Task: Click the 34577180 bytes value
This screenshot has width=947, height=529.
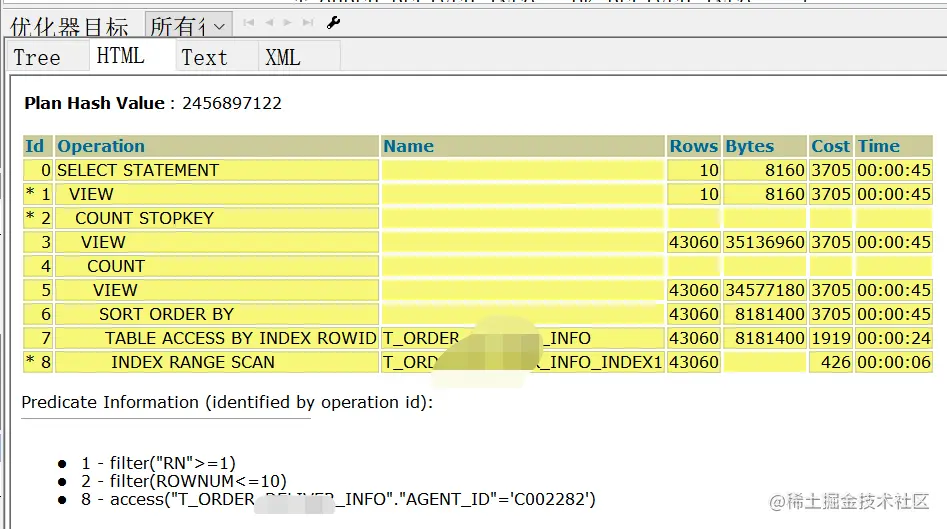Action: 765,290
